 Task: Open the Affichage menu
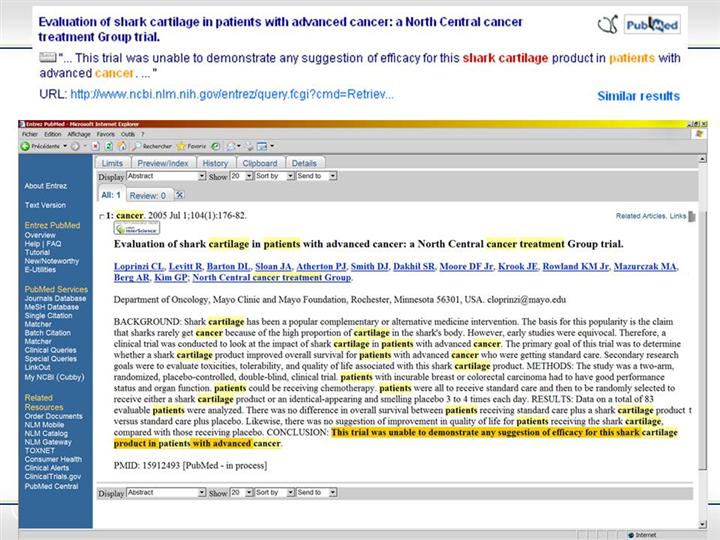point(79,133)
